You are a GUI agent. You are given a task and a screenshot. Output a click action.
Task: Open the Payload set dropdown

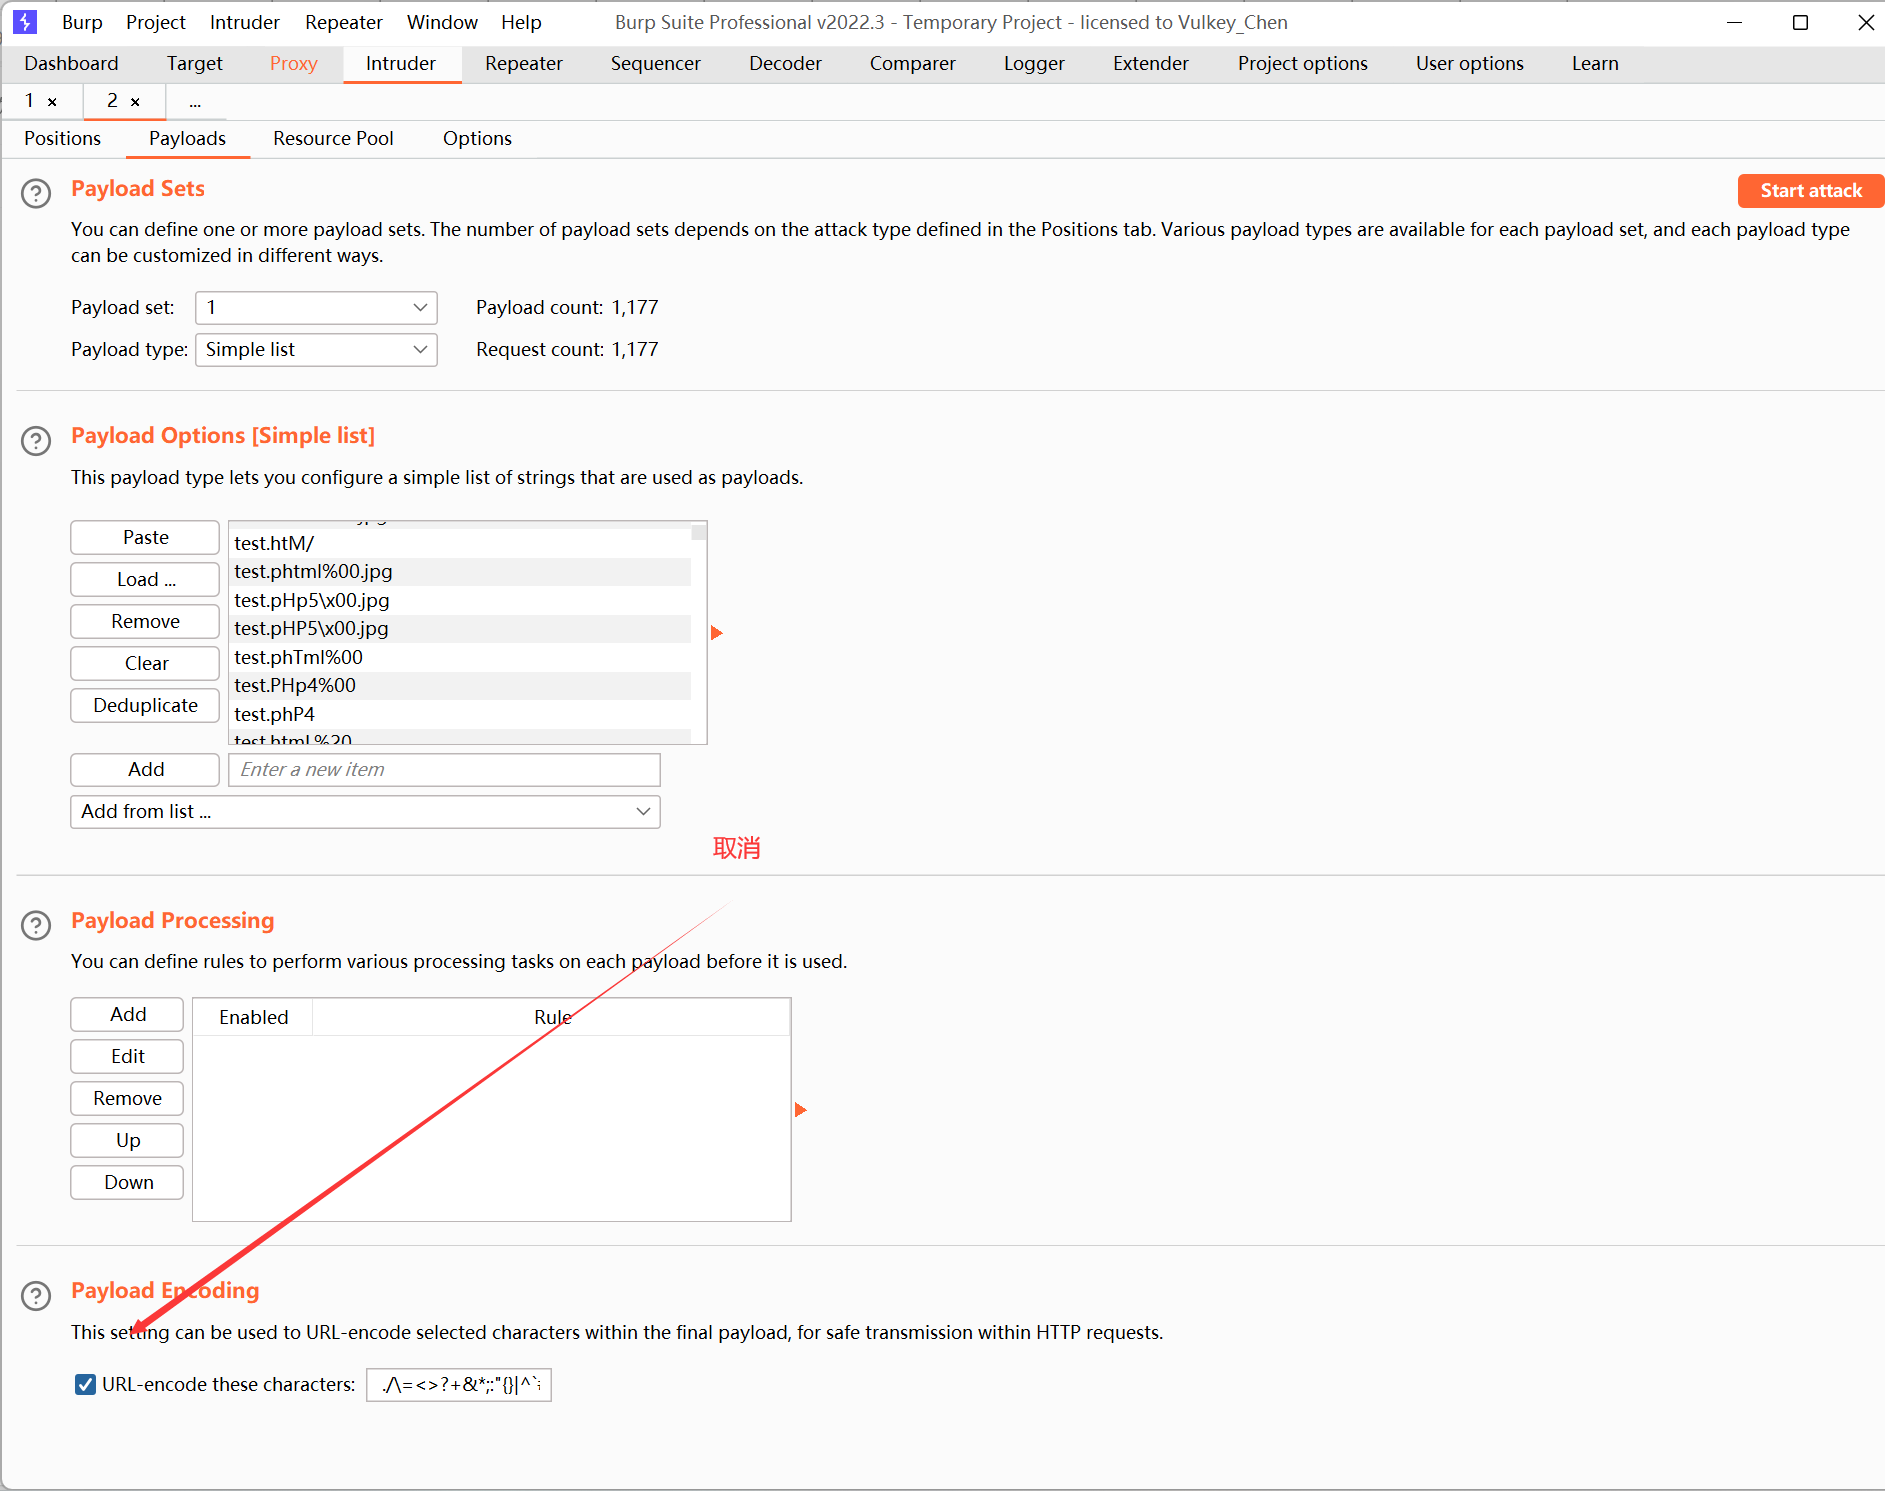pyautogui.click(x=316, y=308)
